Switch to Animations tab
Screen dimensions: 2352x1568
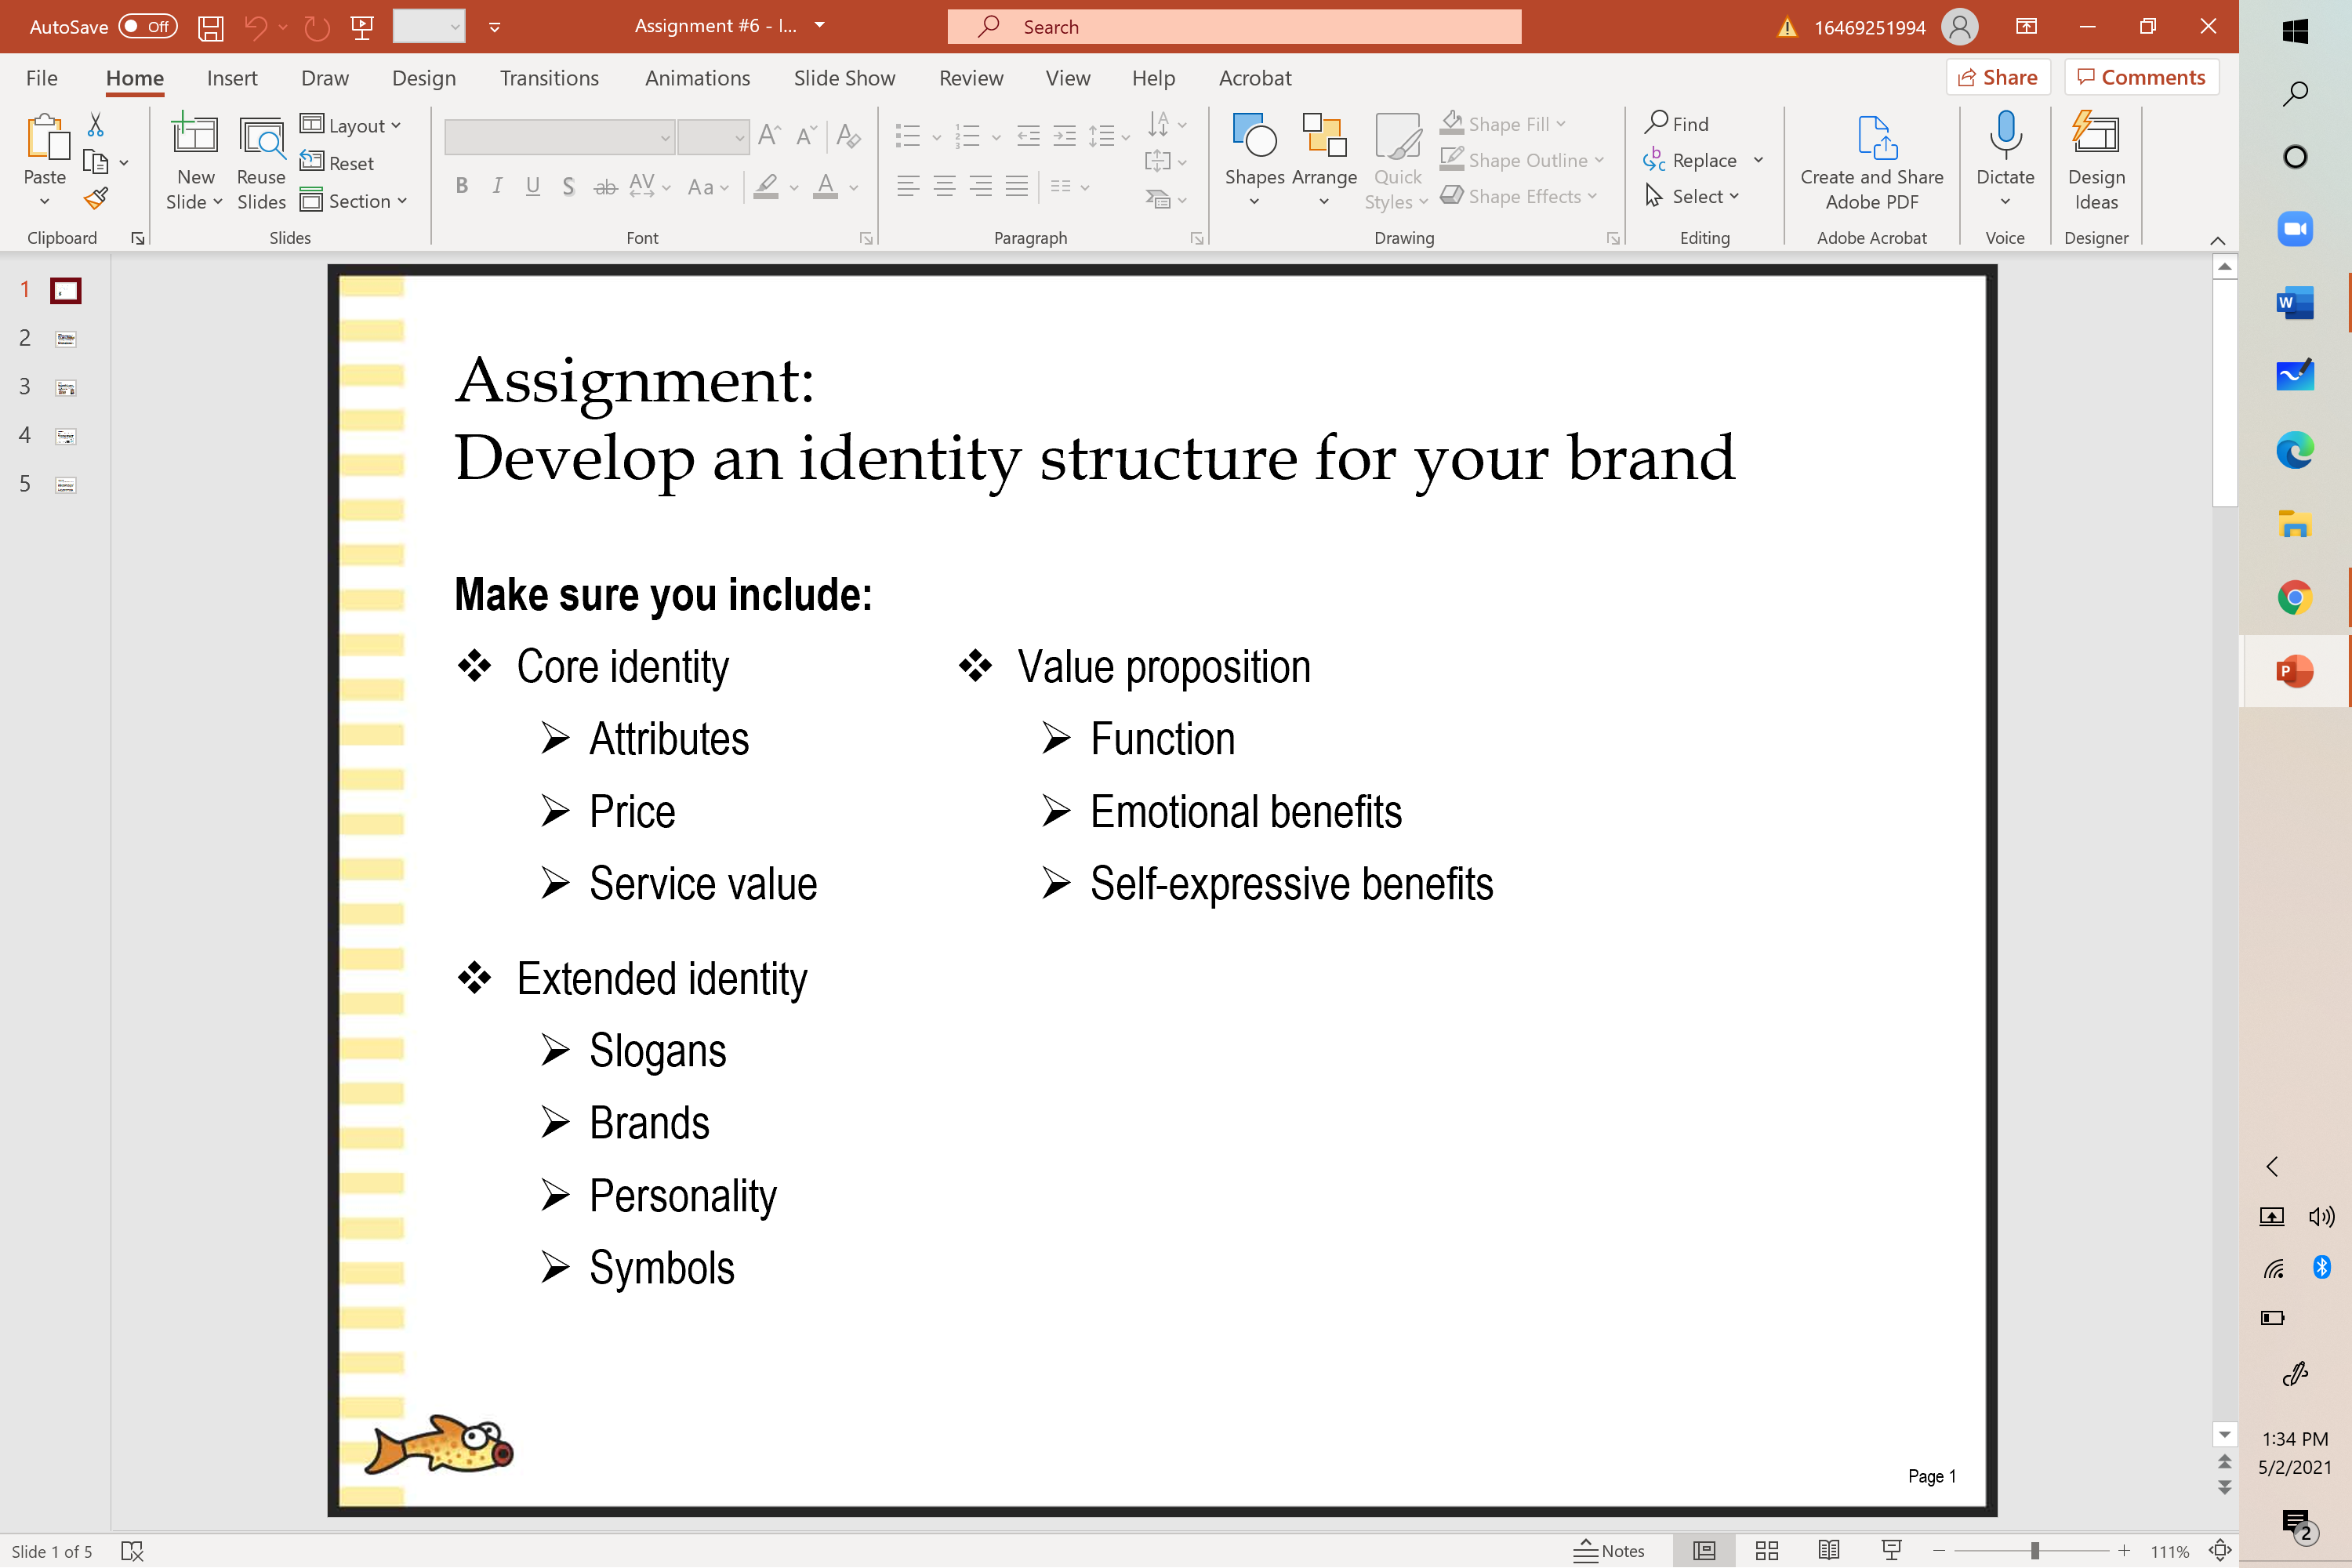(x=697, y=78)
